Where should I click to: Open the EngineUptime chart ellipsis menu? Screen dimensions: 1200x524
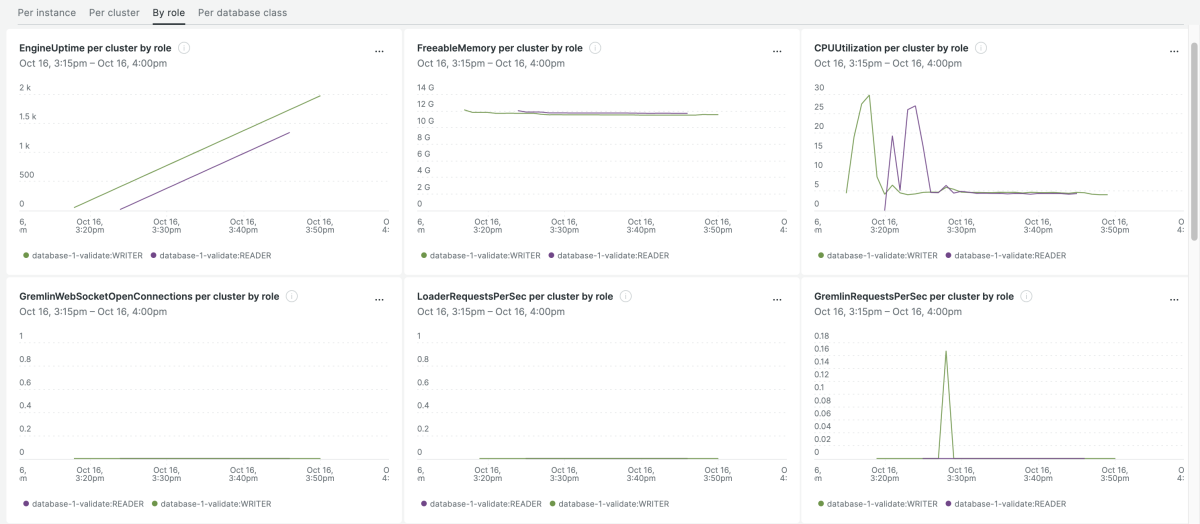click(379, 51)
